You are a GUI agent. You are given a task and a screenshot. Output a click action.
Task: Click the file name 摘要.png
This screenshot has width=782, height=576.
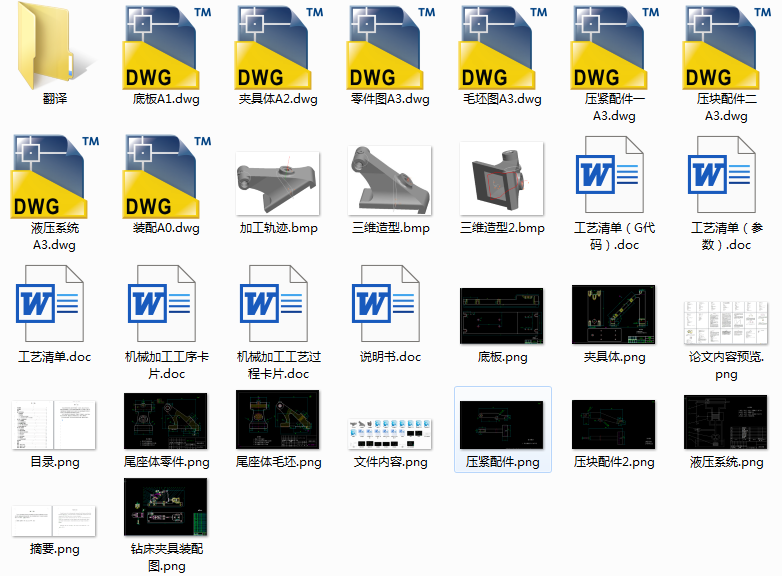point(55,549)
